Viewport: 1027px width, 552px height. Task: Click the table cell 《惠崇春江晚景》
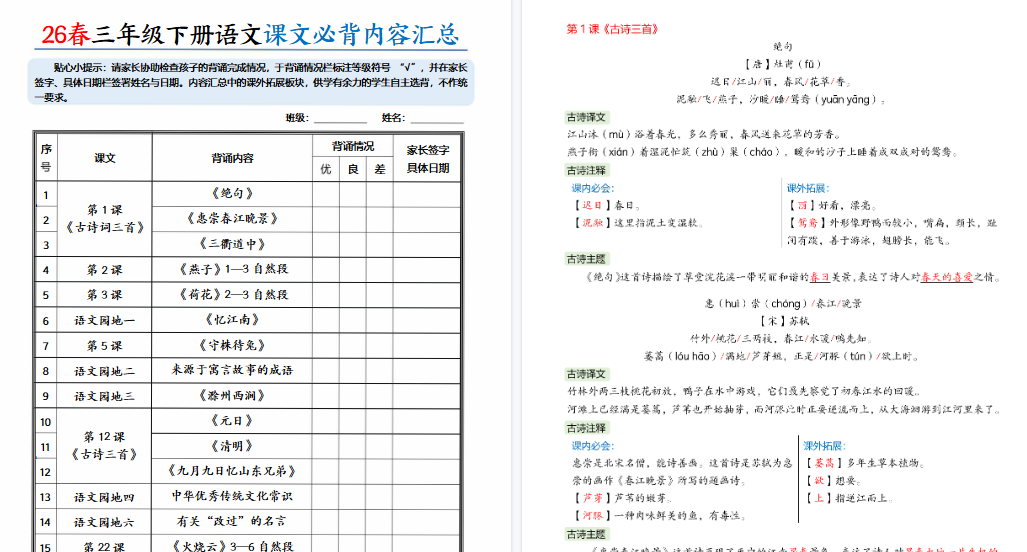pyautogui.click(x=232, y=219)
